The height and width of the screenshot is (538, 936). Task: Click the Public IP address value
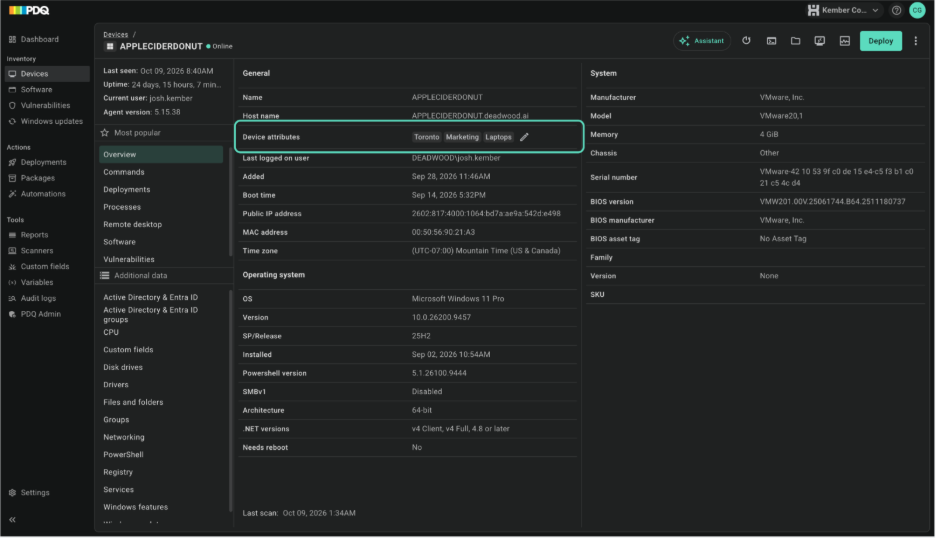coord(486,214)
